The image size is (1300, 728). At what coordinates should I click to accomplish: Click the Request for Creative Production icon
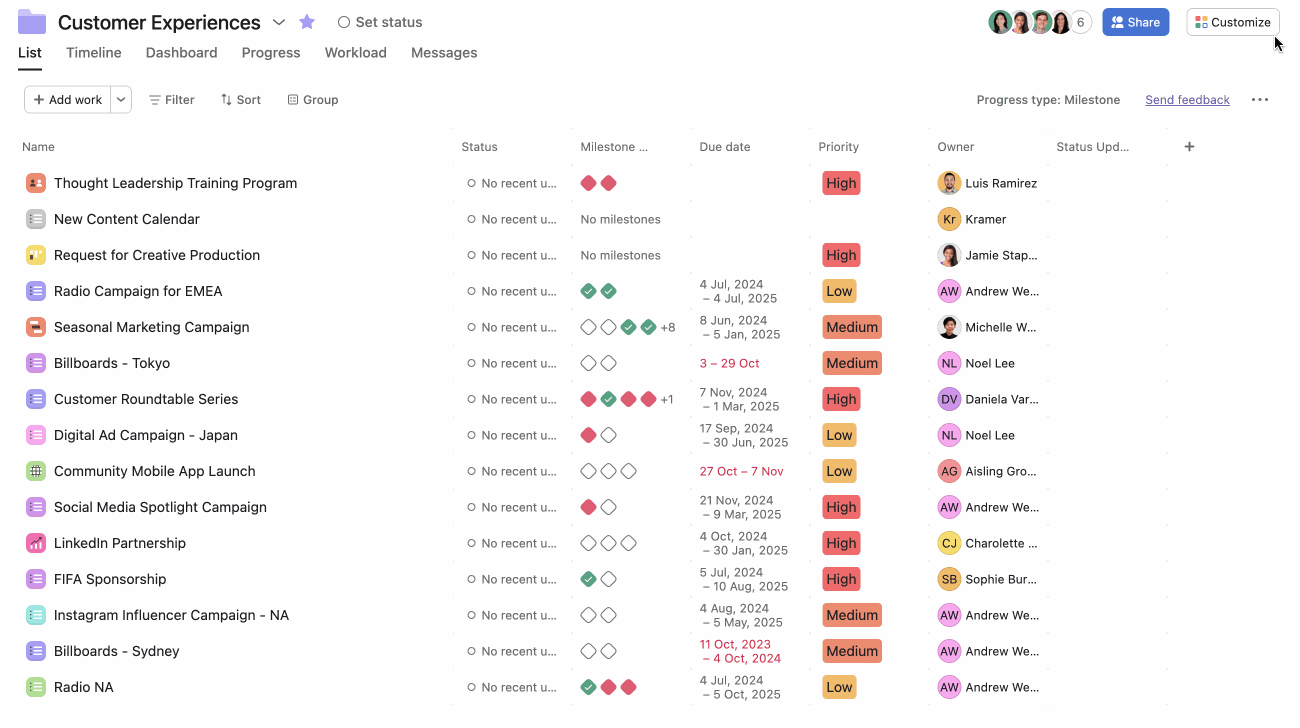[x=36, y=255]
